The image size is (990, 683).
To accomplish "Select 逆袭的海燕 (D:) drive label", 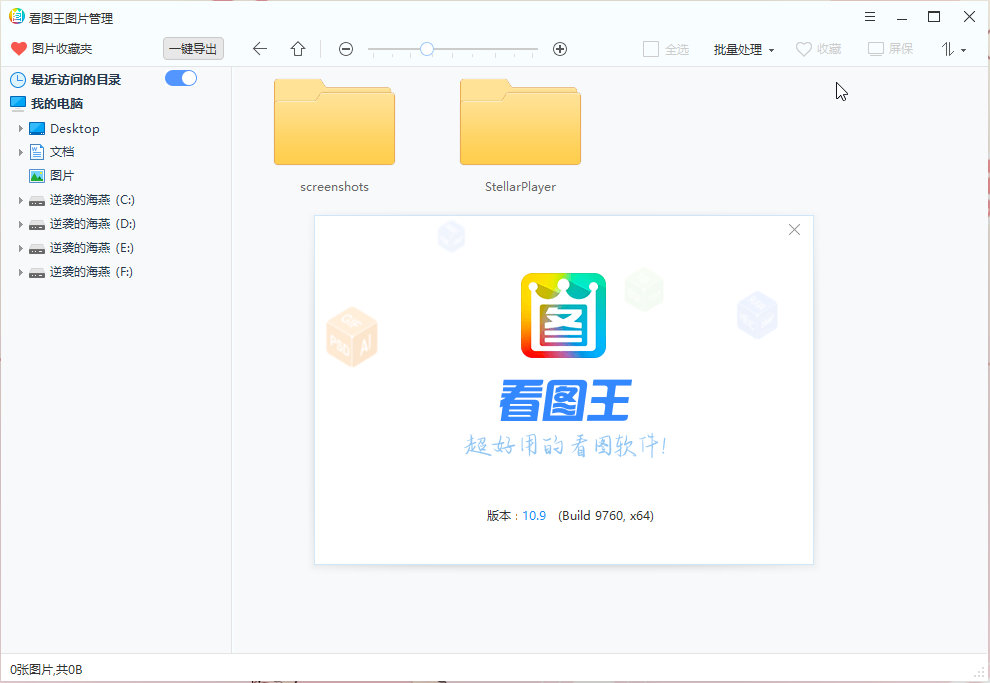I will [93, 224].
